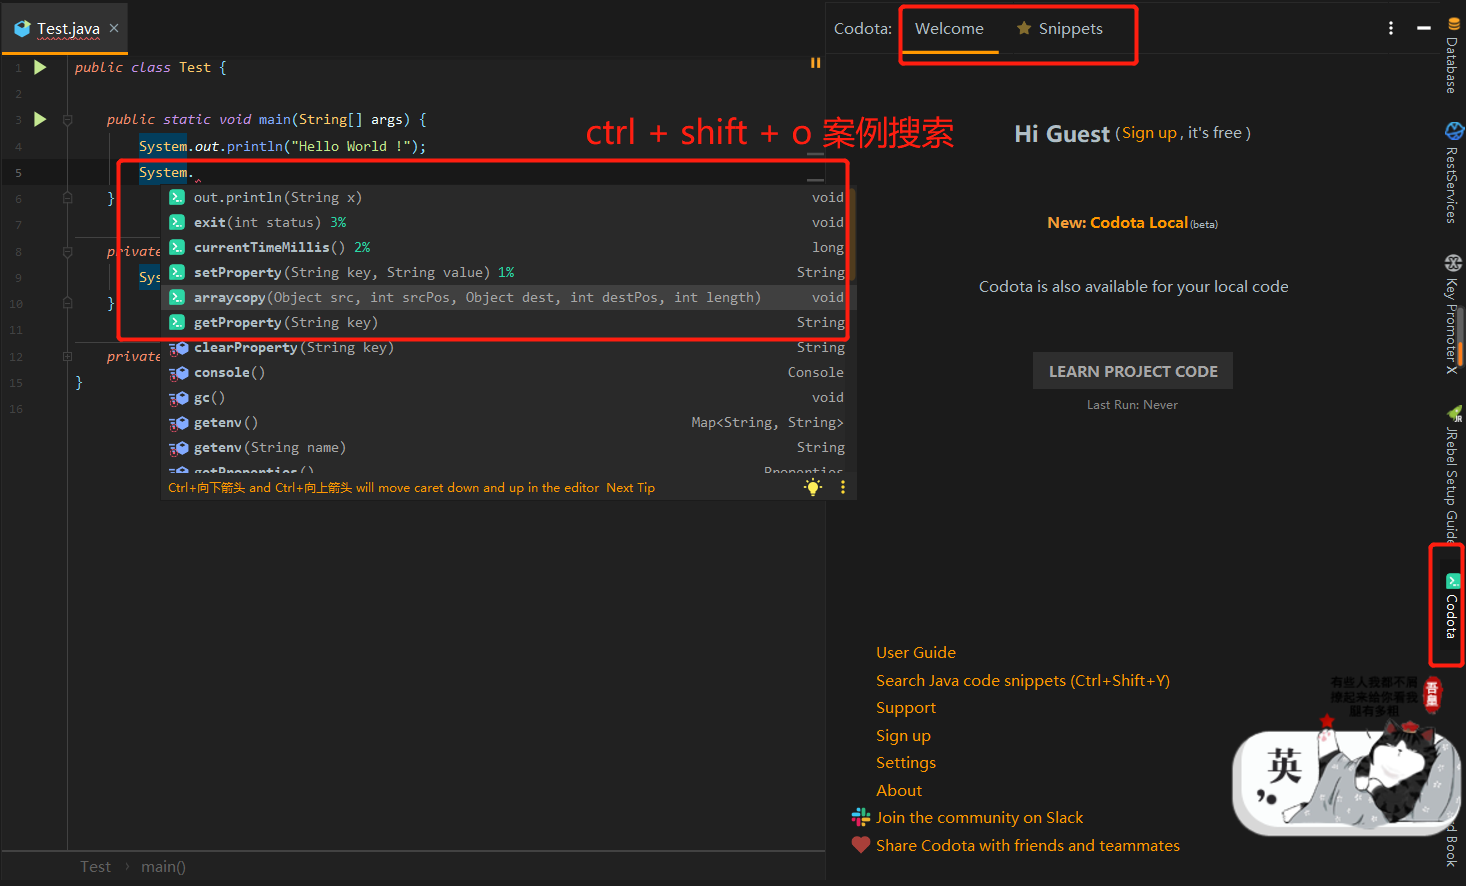This screenshot has width=1466, height=886.
Task: Close the Test.java tab
Action: [x=114, y=28]
